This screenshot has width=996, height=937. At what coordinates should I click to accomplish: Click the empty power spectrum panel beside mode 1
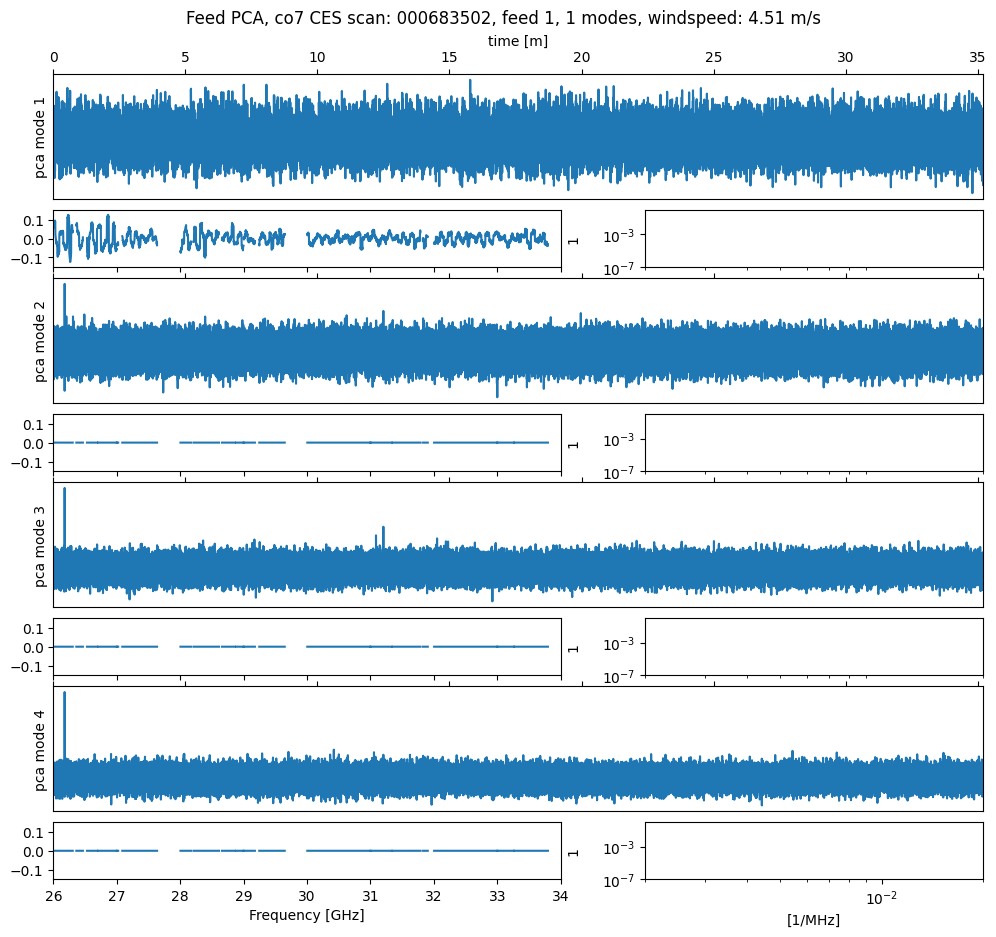pyautogui.click(x=813, y=239)
